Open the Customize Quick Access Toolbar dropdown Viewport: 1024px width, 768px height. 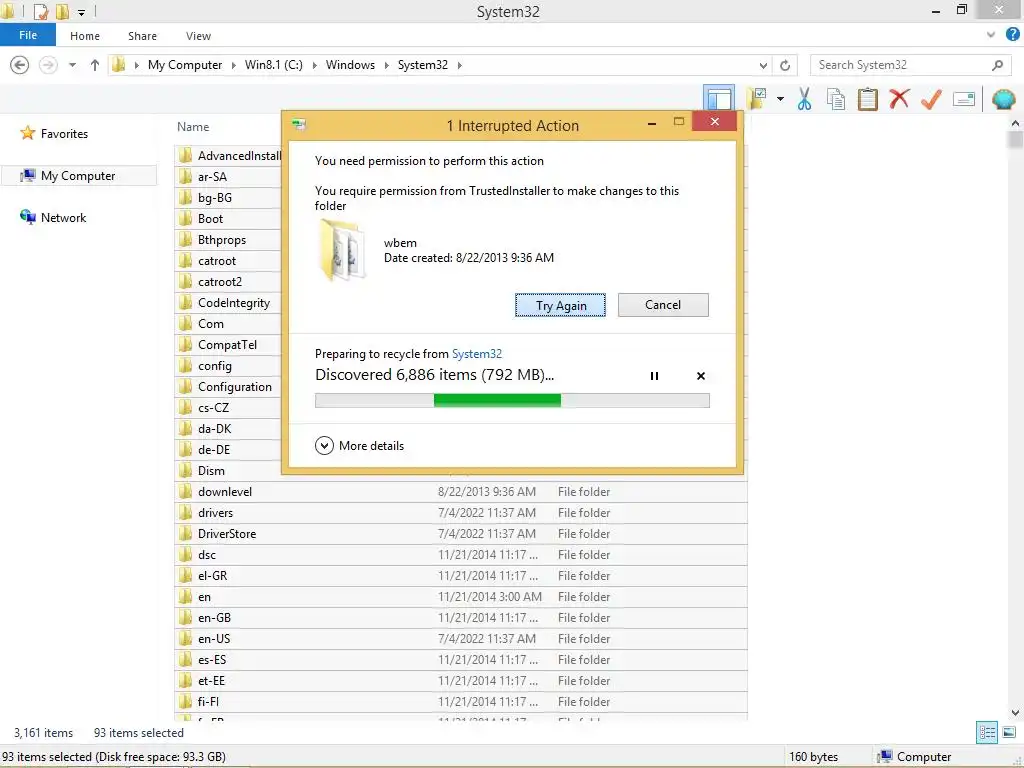point(82,12)
